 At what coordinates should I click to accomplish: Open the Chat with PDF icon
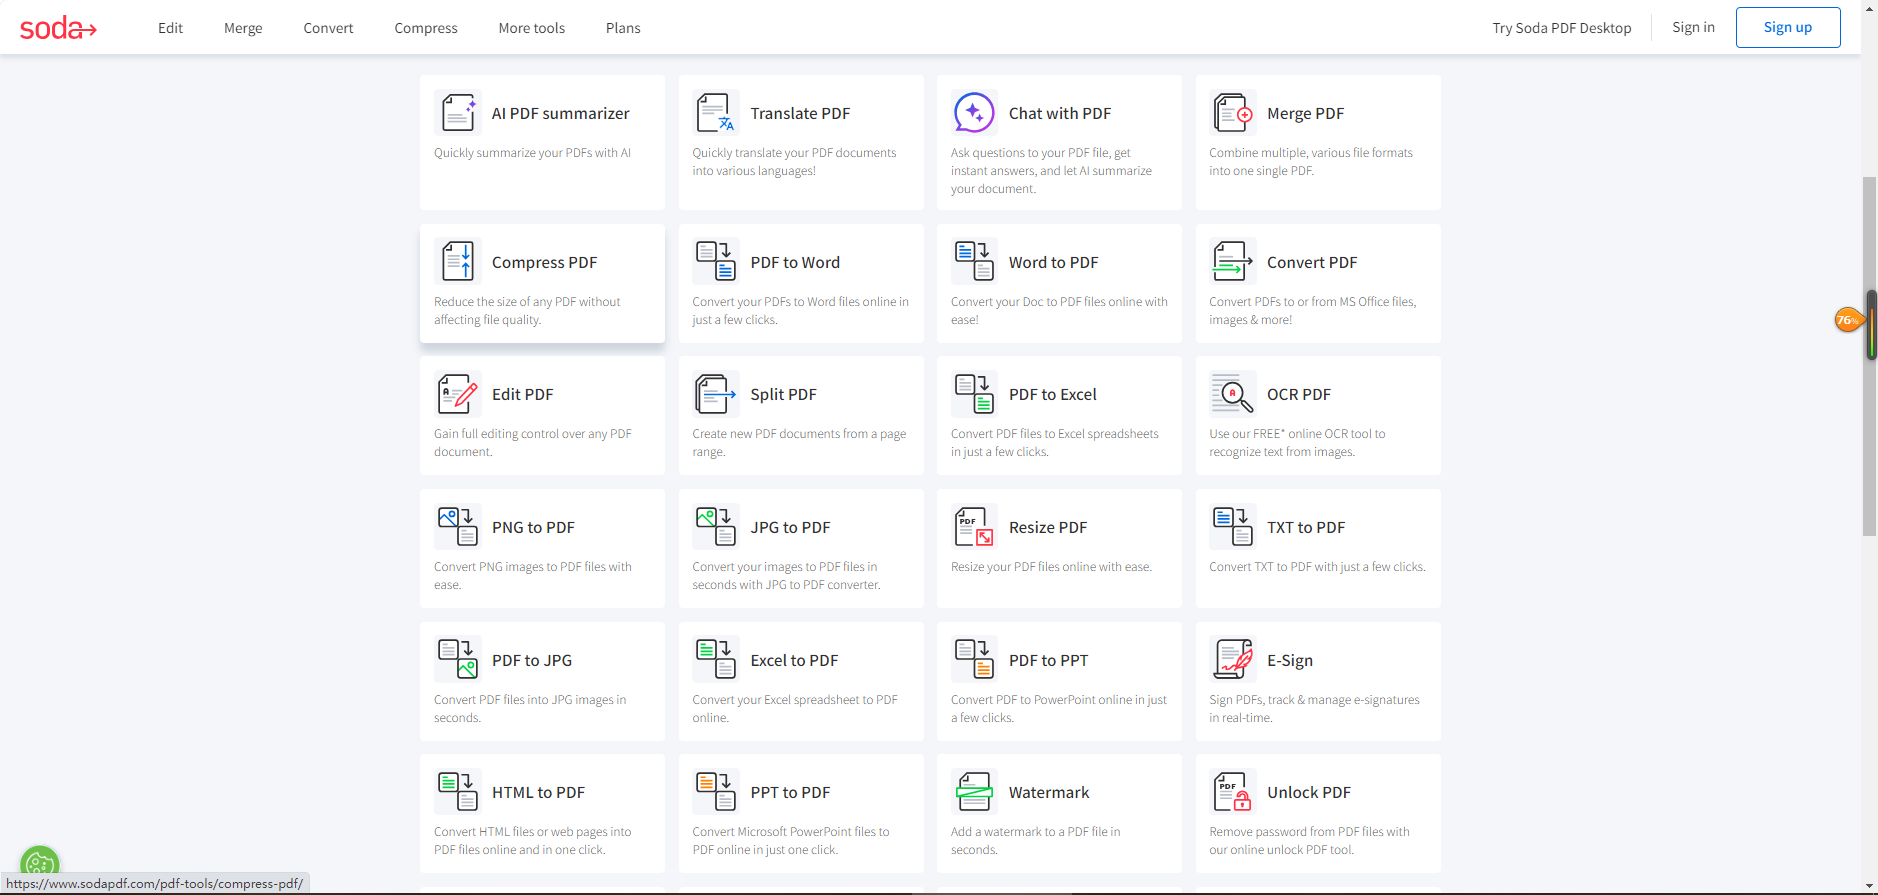[x=974, y=113]
